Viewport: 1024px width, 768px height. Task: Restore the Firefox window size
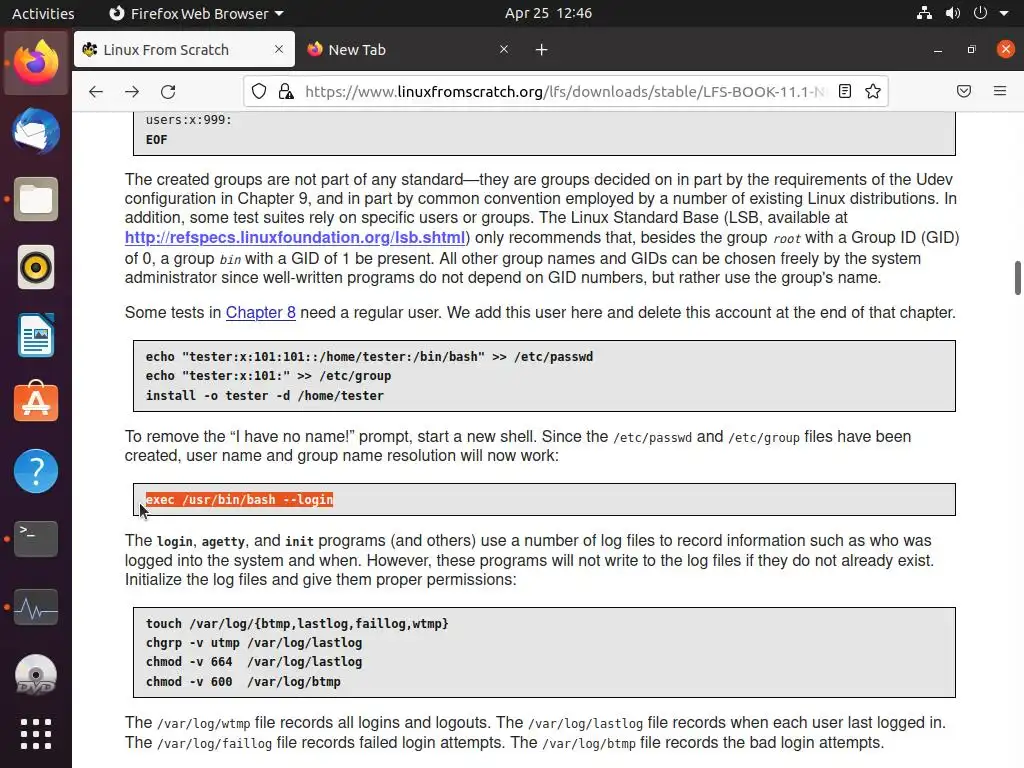(972, 50)
